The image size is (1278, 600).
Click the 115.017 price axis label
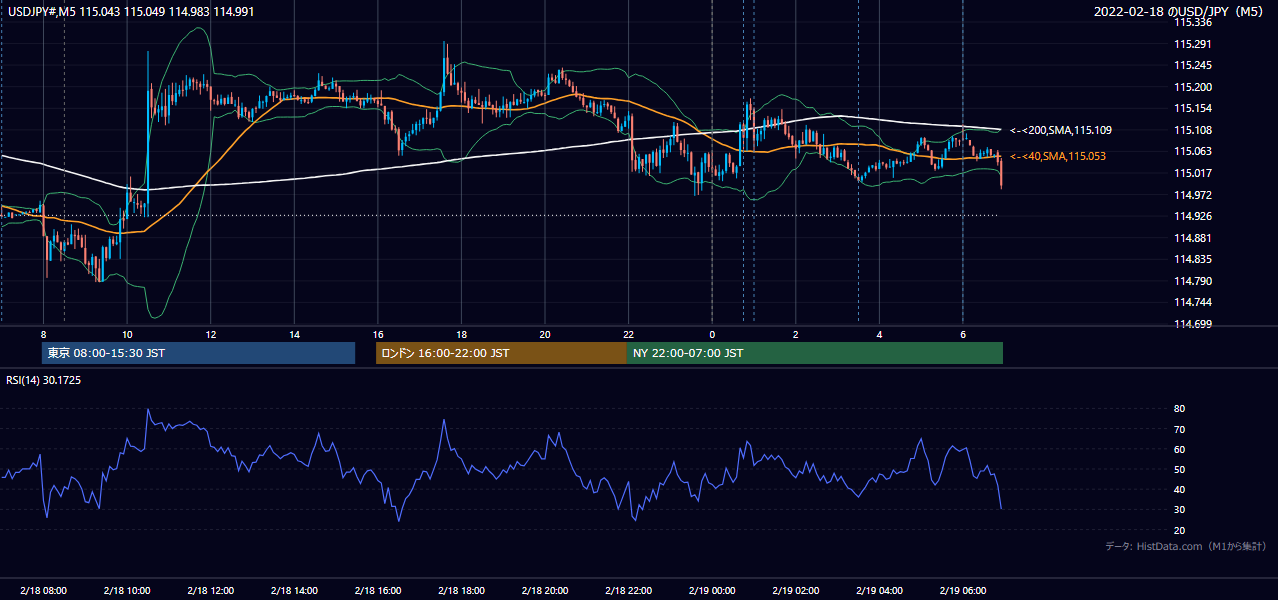[x=1193, y=173]
